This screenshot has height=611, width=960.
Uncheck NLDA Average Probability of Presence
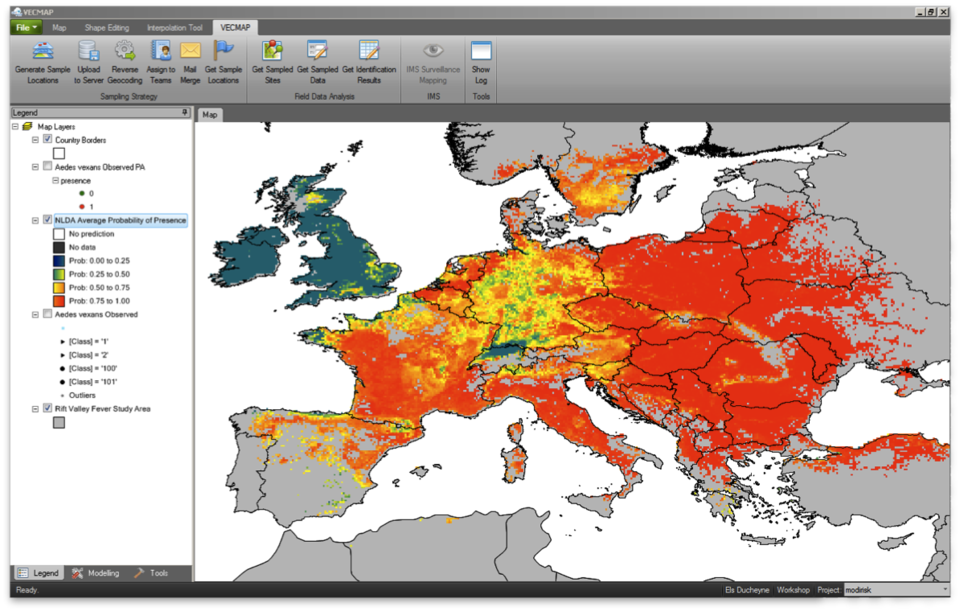47,219
